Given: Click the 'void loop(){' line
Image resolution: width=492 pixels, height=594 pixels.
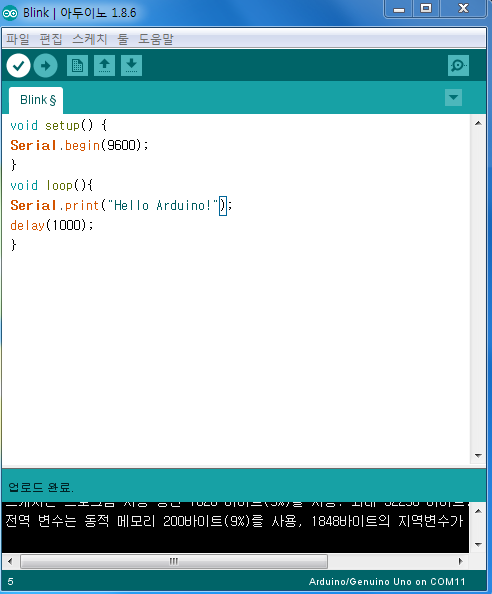Looking at the screenshot, I should (x=52, y=185).
